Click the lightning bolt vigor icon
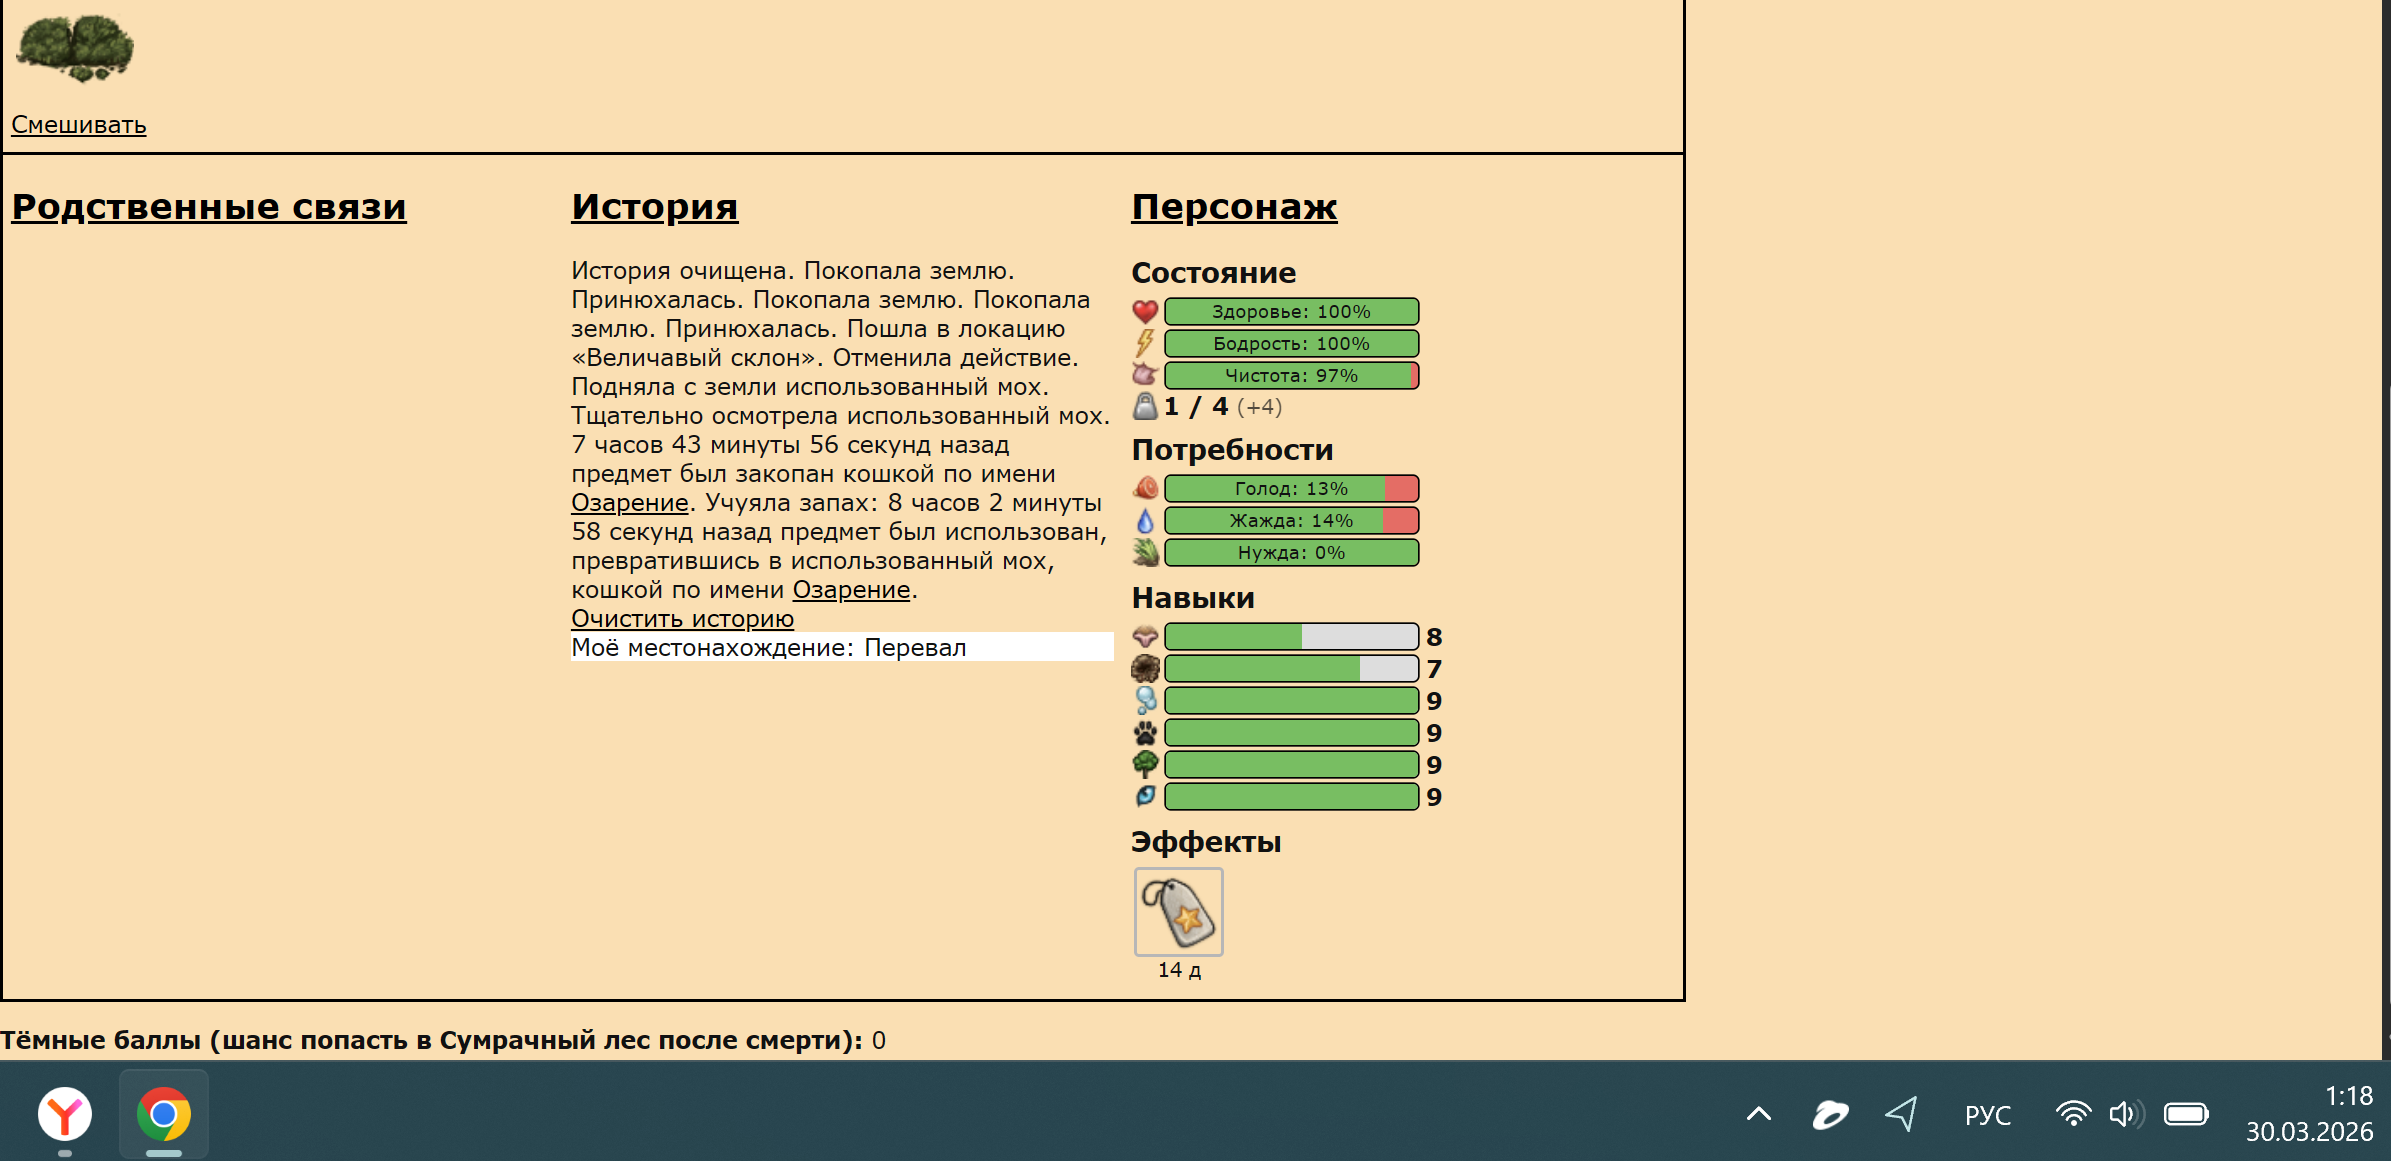This screenshot has width=2391, height=1161. pyautogui.click(x=1145, y=344)
